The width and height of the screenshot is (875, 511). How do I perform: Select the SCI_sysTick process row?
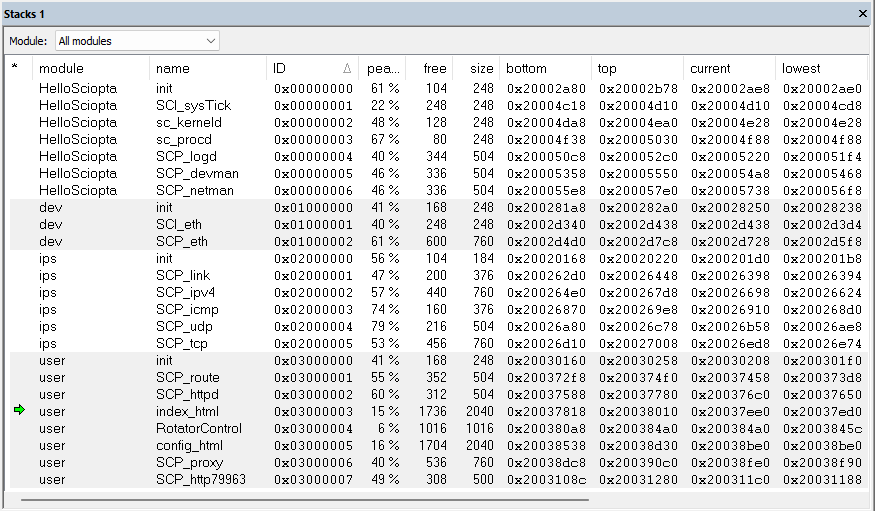(x=193, y=105)
